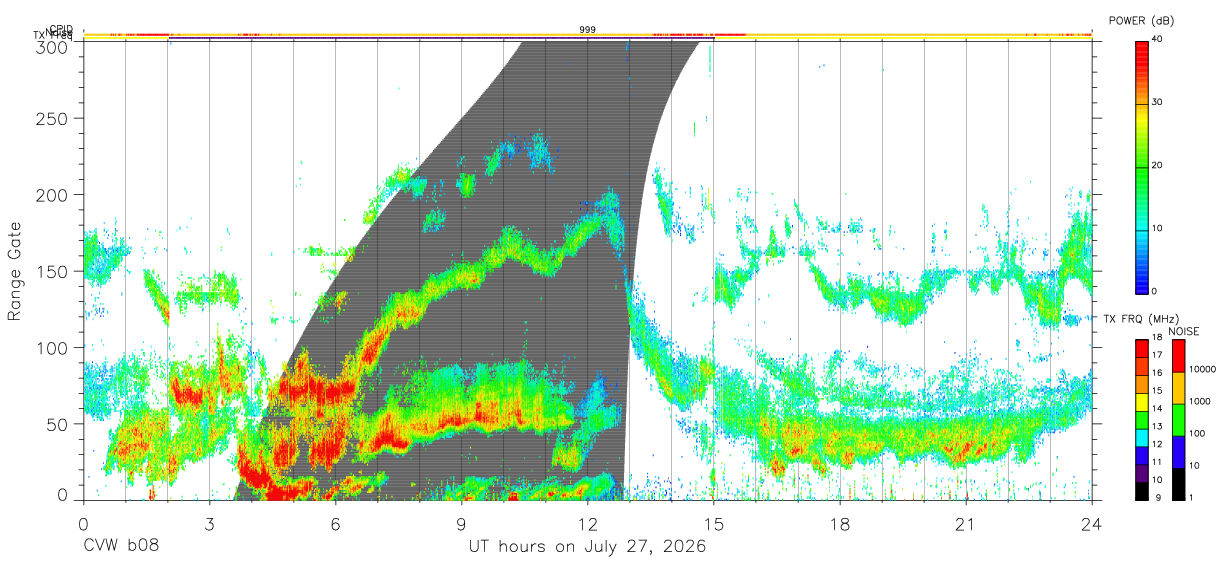Image resolution: width=1228 pixels, height=567 pixels.
Task: Click the 'UT hours on July 27, 2026' label
Action: pos(587,547)
